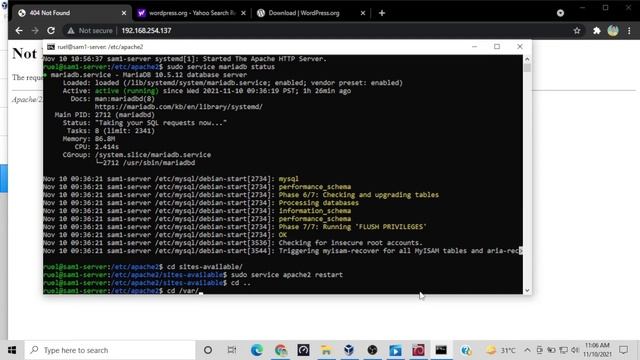The width and height of the screenshot is (640, 360).
Task: Open the notification center
Action: point(623,350)
